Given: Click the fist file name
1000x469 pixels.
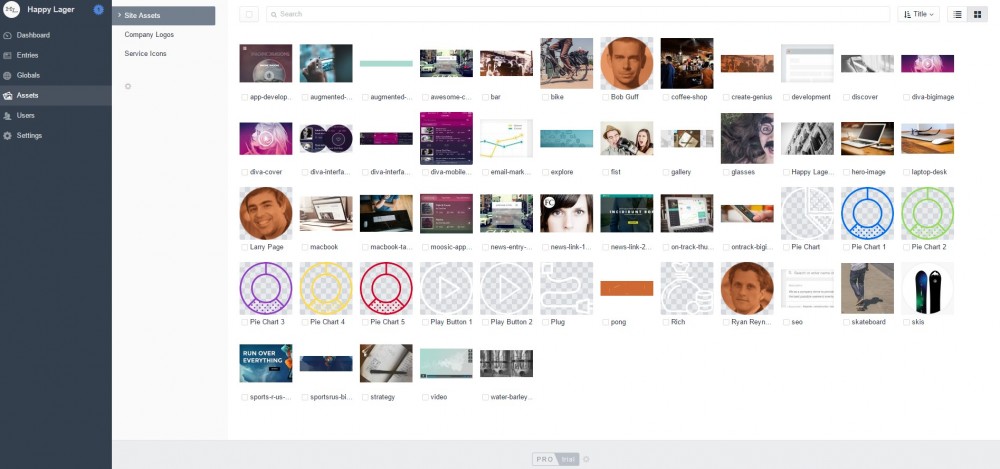Looking at the screenshot, I should (615, 172).
